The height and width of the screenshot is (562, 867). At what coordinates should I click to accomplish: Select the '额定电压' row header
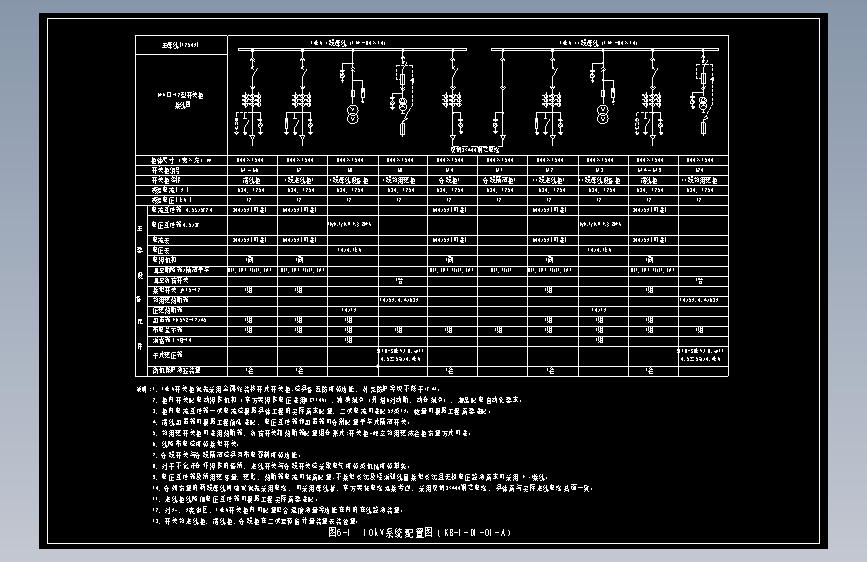coord(171,200)
